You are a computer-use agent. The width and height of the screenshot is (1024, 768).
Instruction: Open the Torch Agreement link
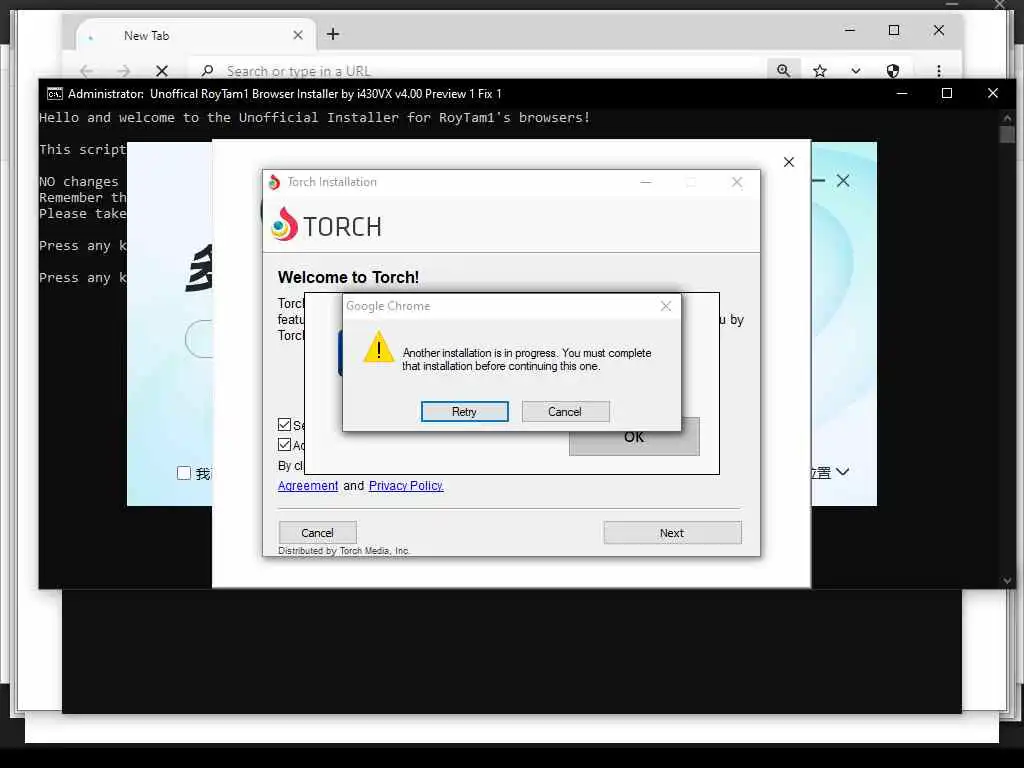pyautogui.click(x=308, y=486)
